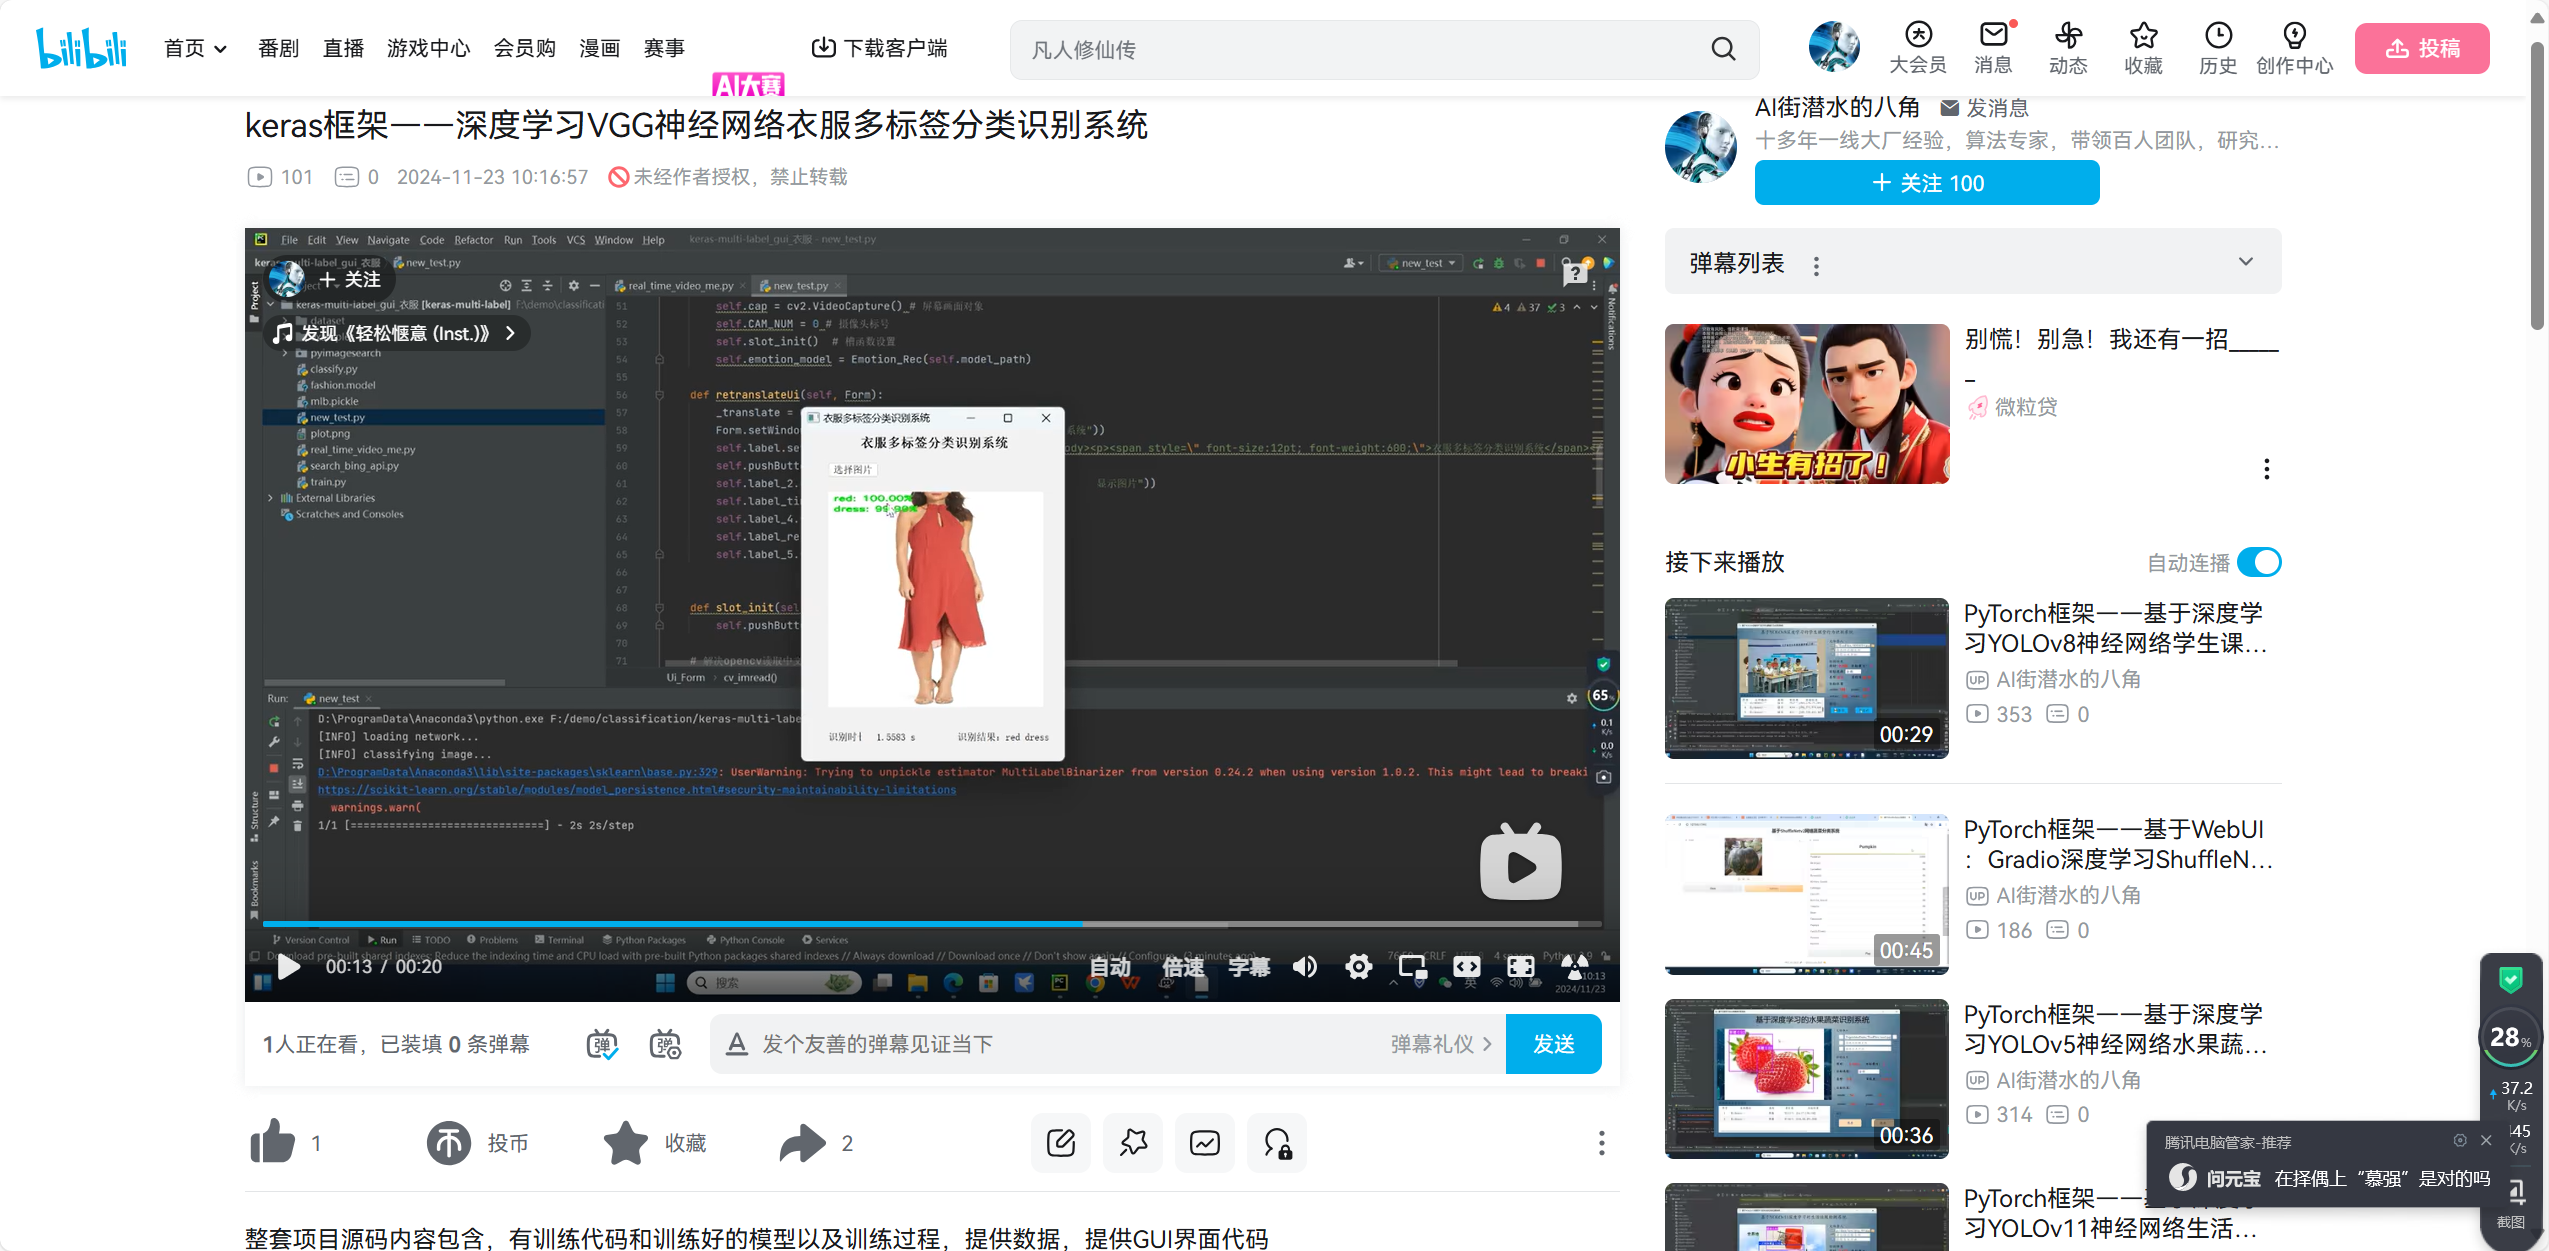This screenshot has height=1251, width=2549.
Task: Mute the video with volume icon
Action: click(x=1304, y=966)
